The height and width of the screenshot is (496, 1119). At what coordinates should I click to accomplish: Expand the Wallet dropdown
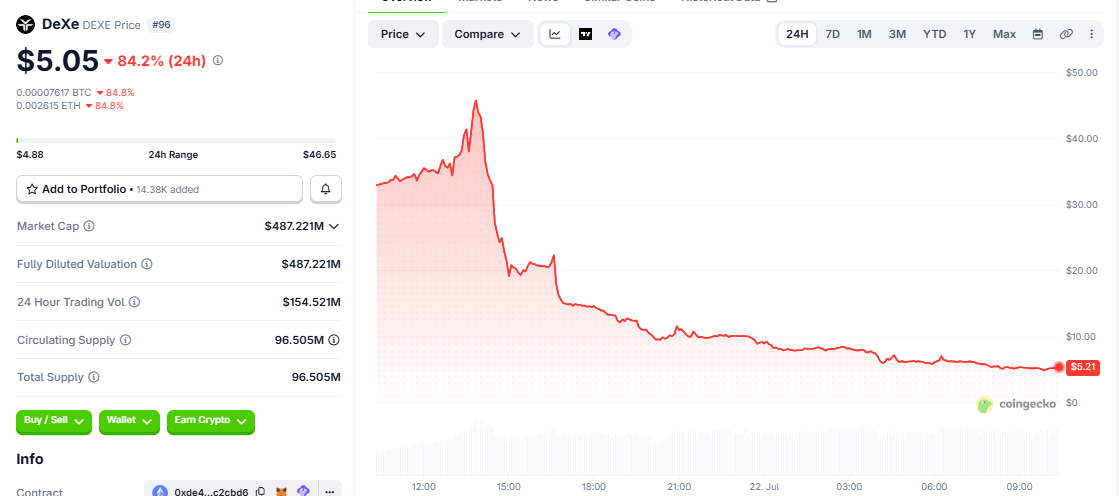129,422
